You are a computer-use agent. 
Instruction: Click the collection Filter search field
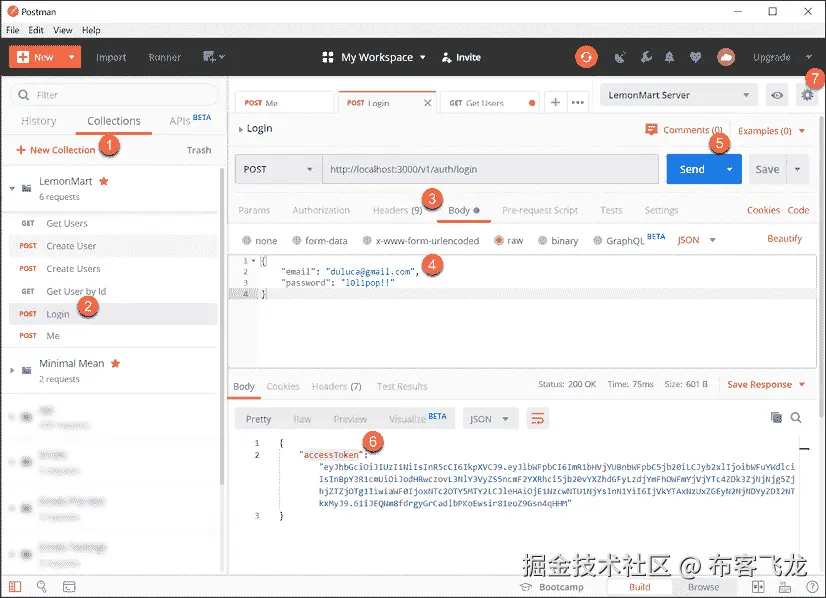click(114, 95)
